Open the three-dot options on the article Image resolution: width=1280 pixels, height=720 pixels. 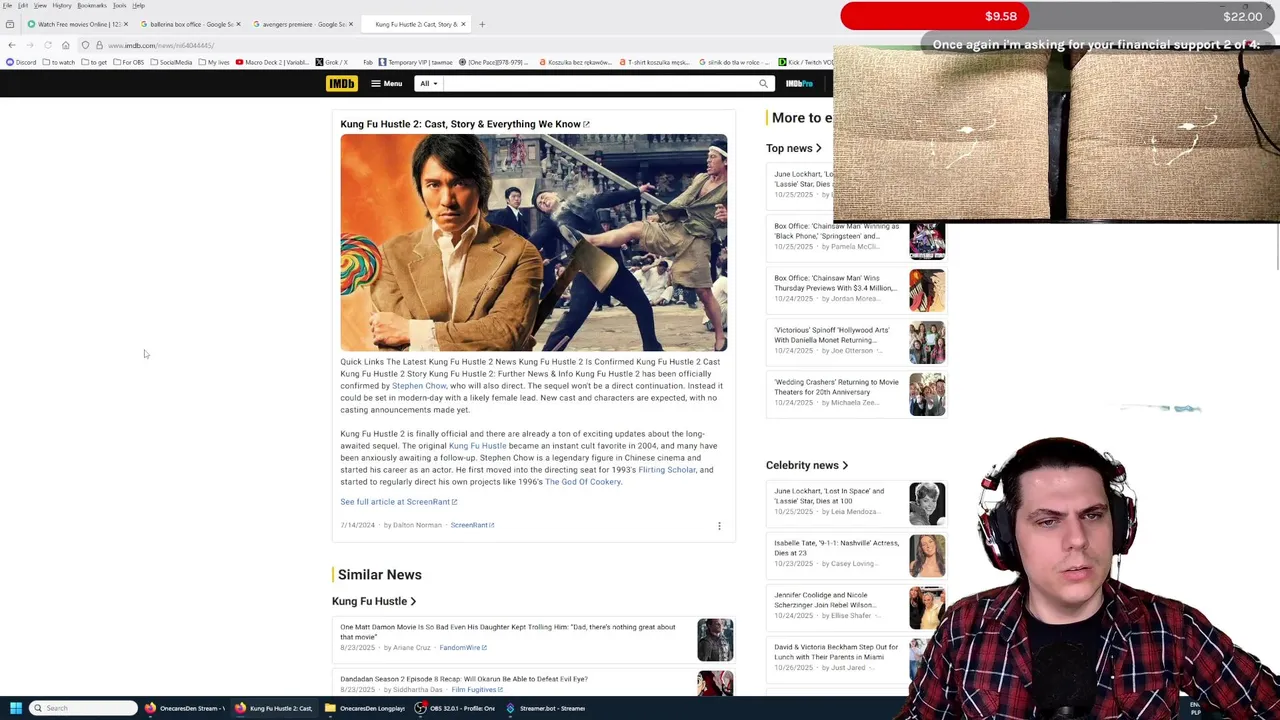point(719,526)
